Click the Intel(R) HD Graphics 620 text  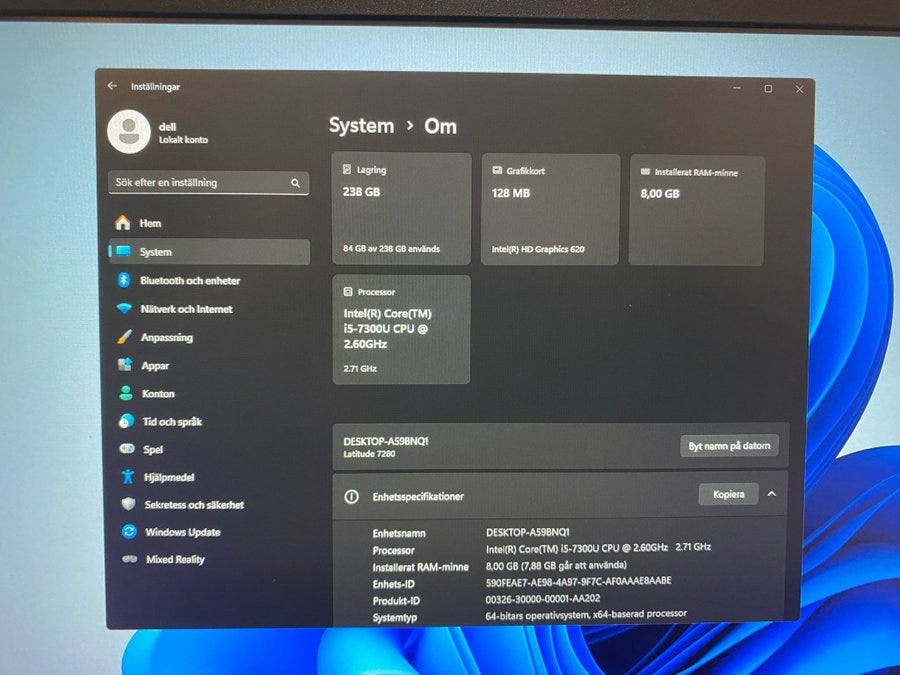point(538,249)
